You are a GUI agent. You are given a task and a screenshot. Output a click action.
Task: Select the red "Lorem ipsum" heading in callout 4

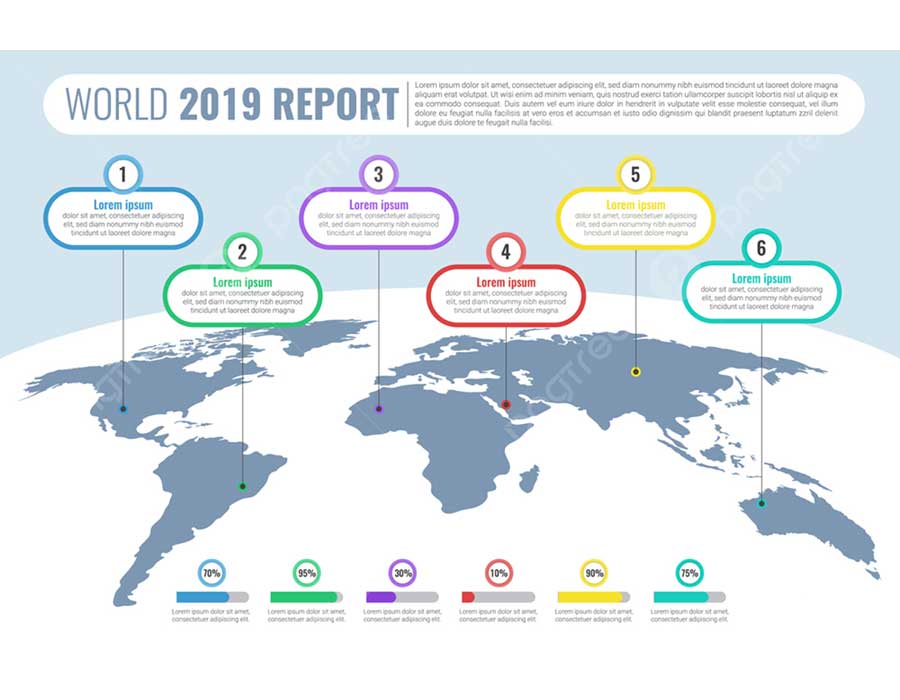click(x=506, y=282)
